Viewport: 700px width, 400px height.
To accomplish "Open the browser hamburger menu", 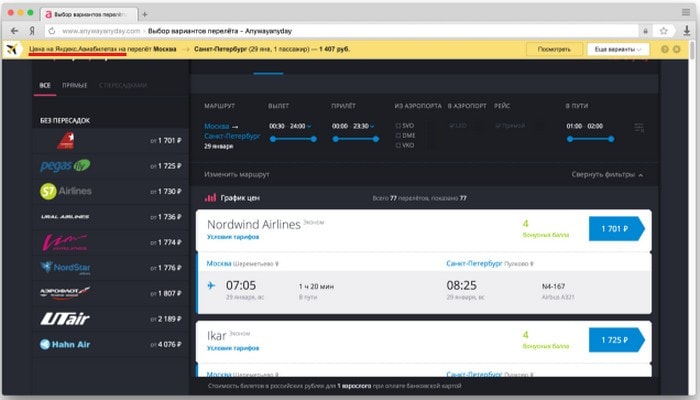I will [x=686, y=12].
